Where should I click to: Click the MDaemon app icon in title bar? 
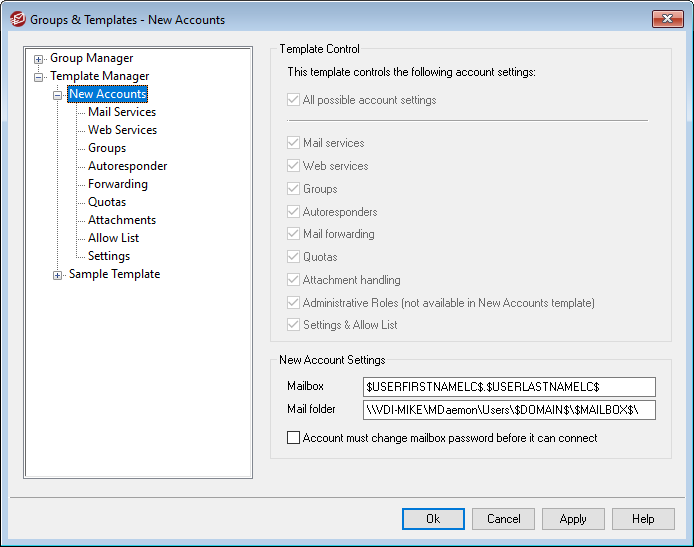coord(16,19)
